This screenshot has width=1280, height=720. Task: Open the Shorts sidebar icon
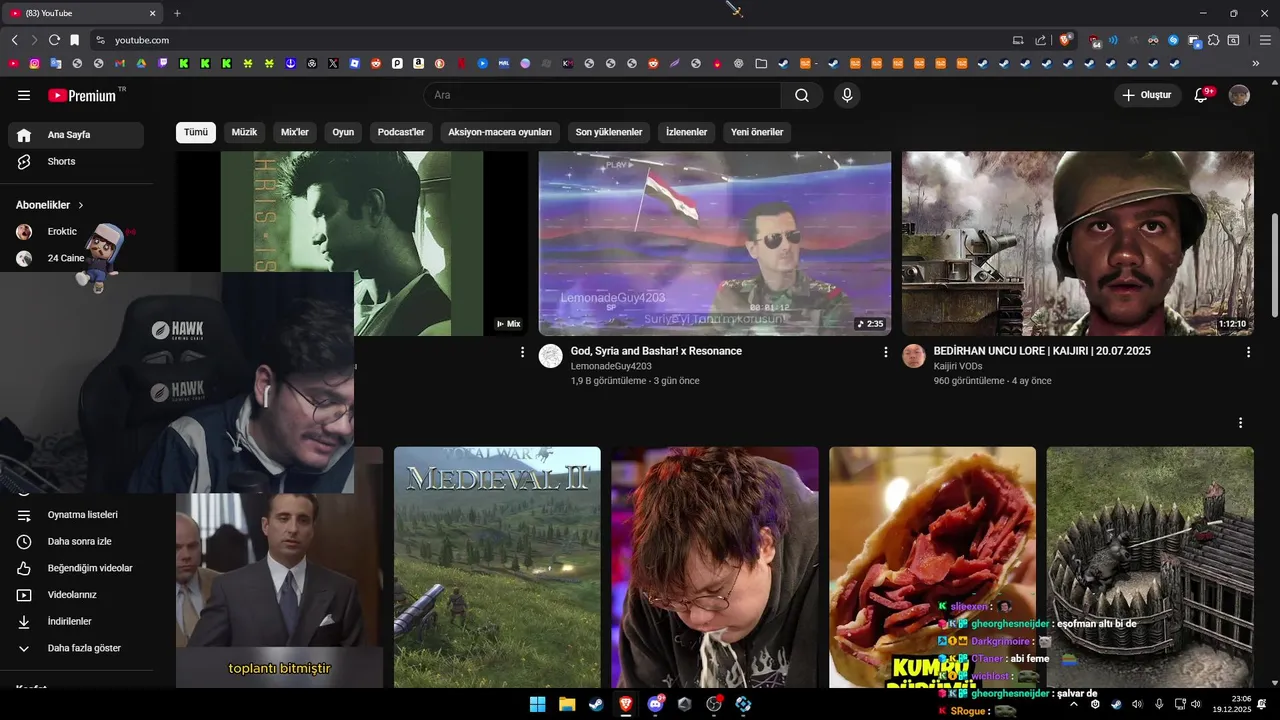point(24,161)
